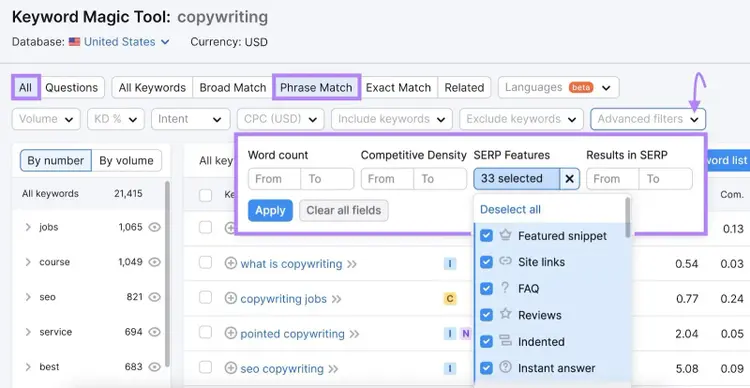Open the CPC (USD) filter dropdown
Viewport: 750px width, 388px height.
[280, 119]
